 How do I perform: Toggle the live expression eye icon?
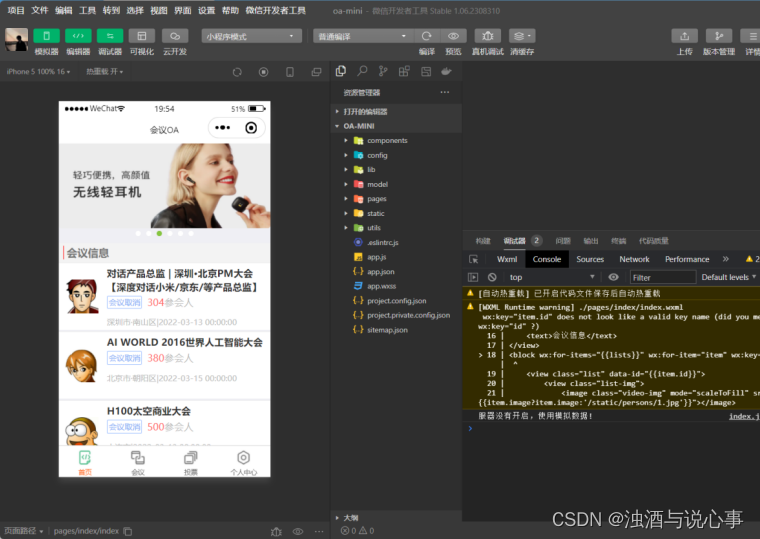(x=613, y=277)
